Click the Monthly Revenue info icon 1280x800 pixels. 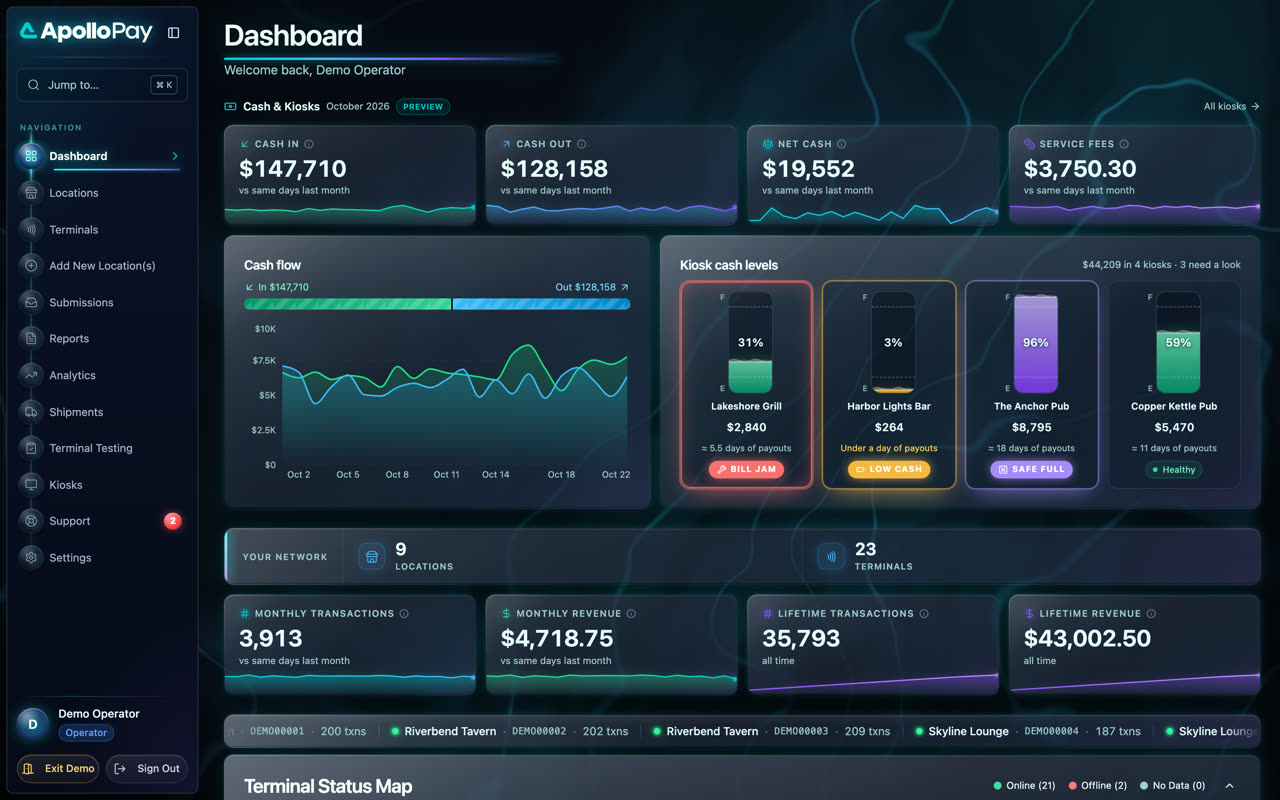(631, 614)
